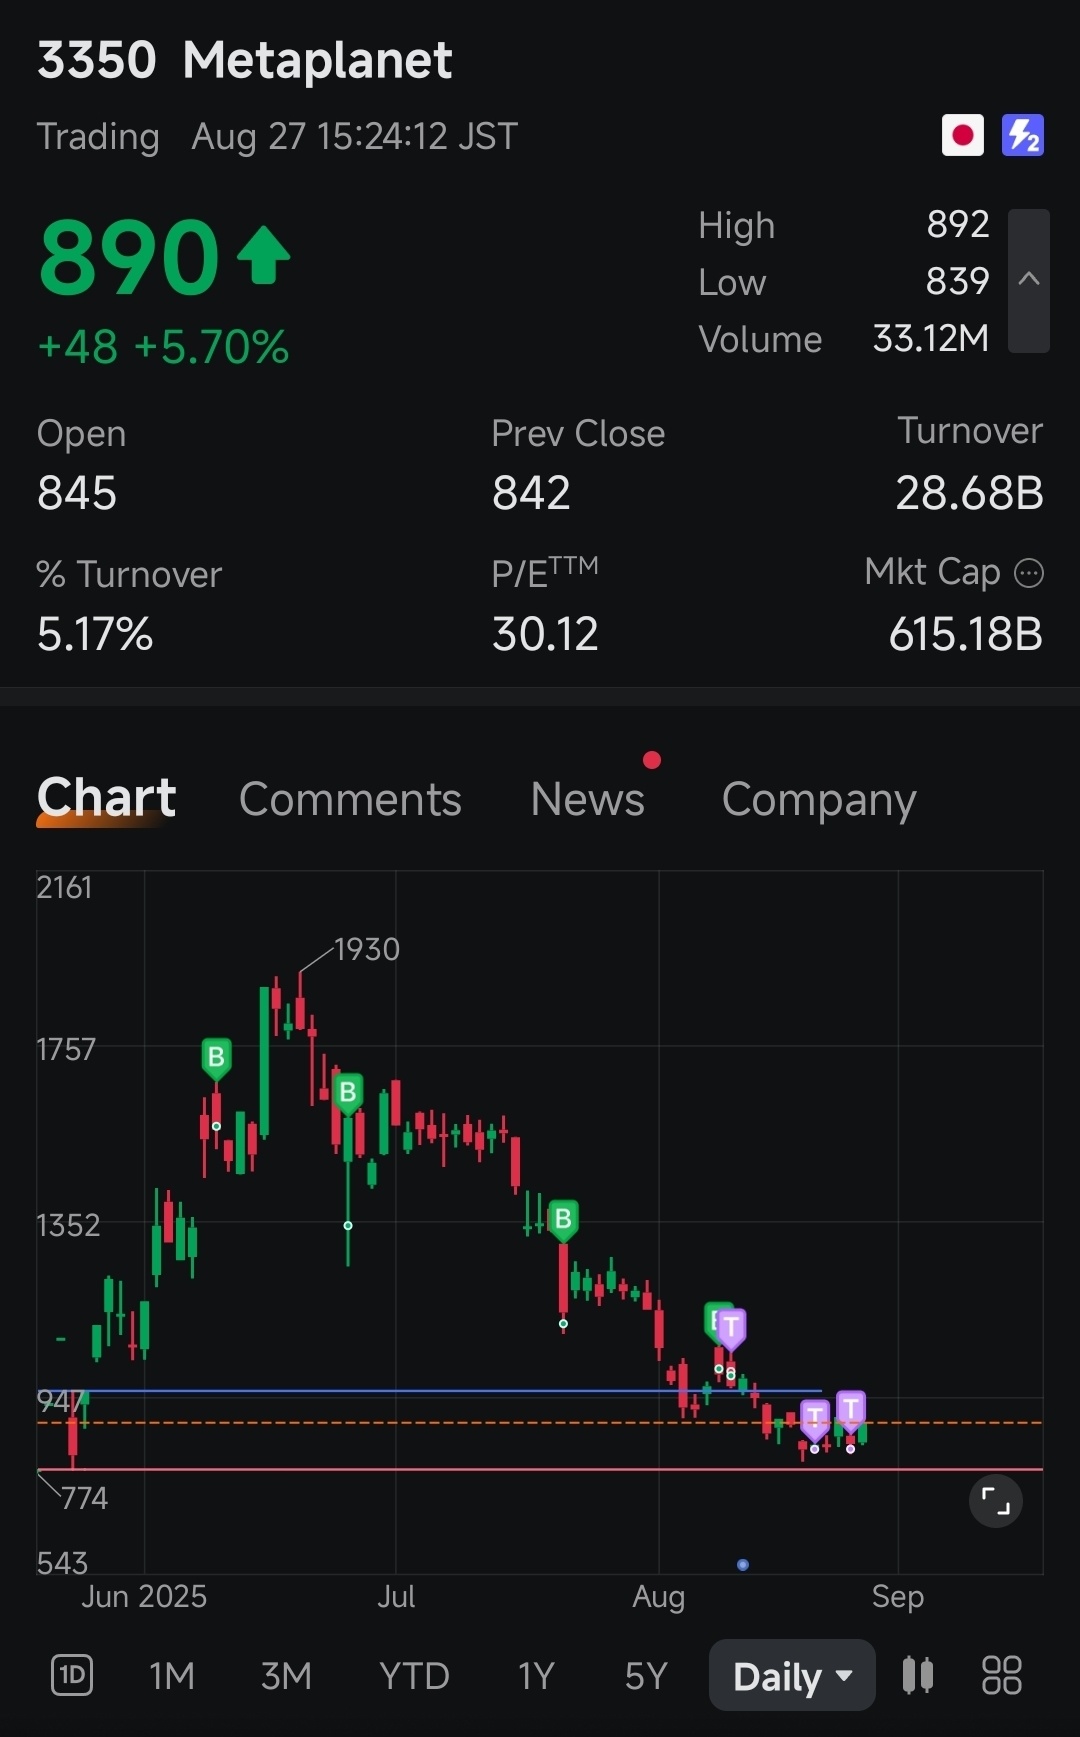Tap the P/E TTM value 30.12
Image resolution: width=1080 pixels, height=1737 pixels.
click(545, 634)
